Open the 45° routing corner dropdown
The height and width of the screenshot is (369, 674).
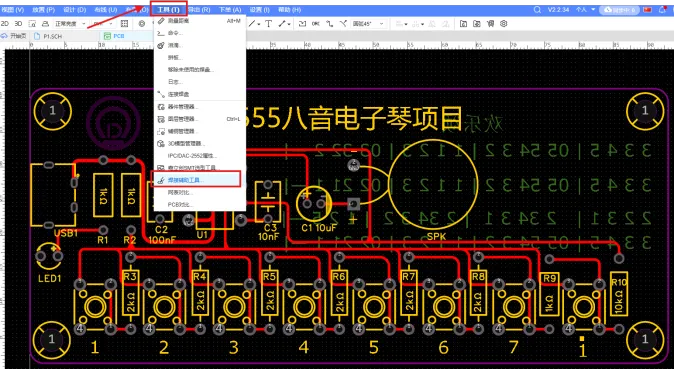point(368,24)
